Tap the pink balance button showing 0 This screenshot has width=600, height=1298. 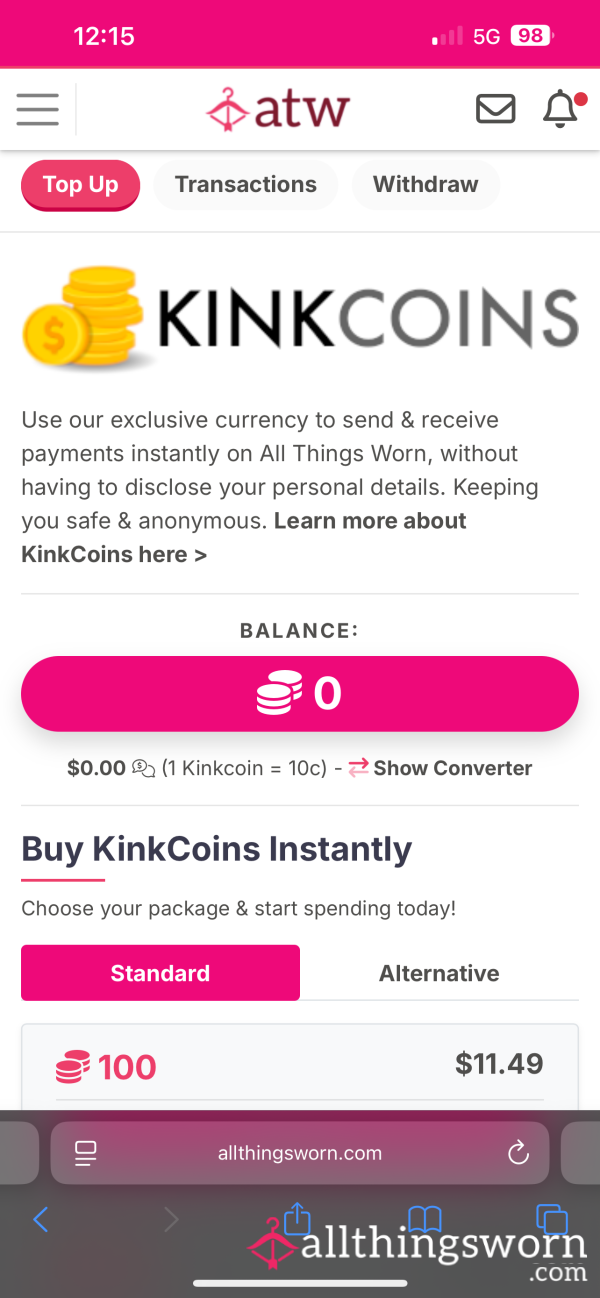point(300,694)
